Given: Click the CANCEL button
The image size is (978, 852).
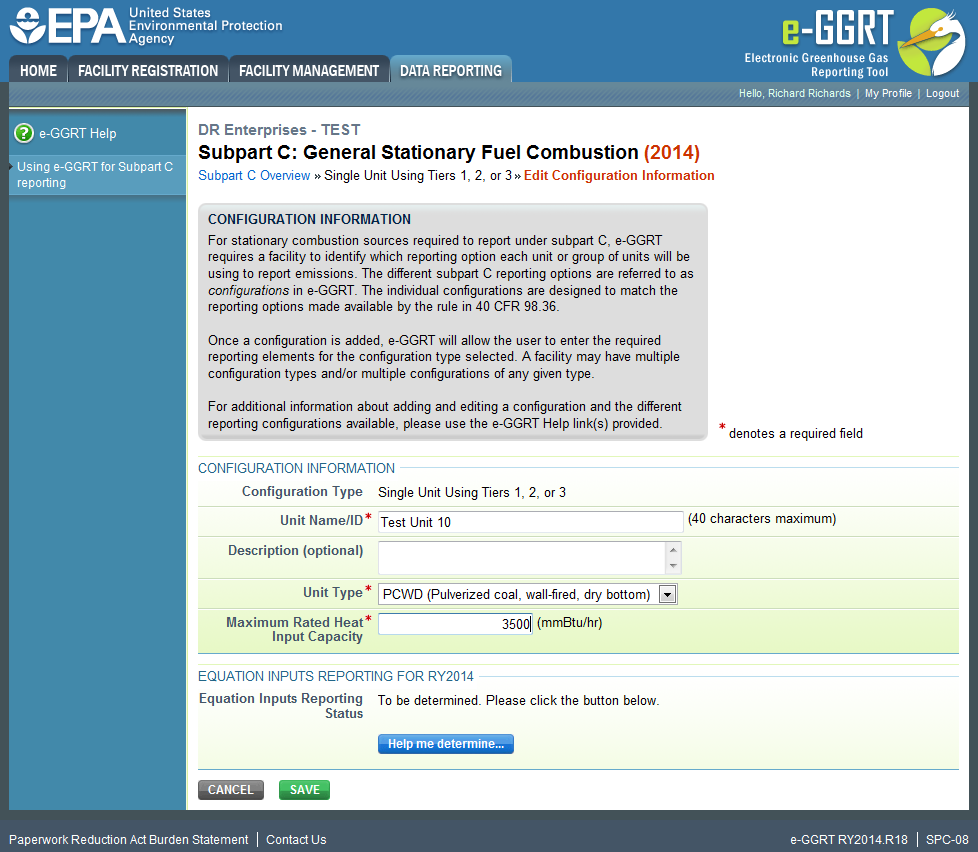Looking at the screenshot, I should [x=231, y=790].
